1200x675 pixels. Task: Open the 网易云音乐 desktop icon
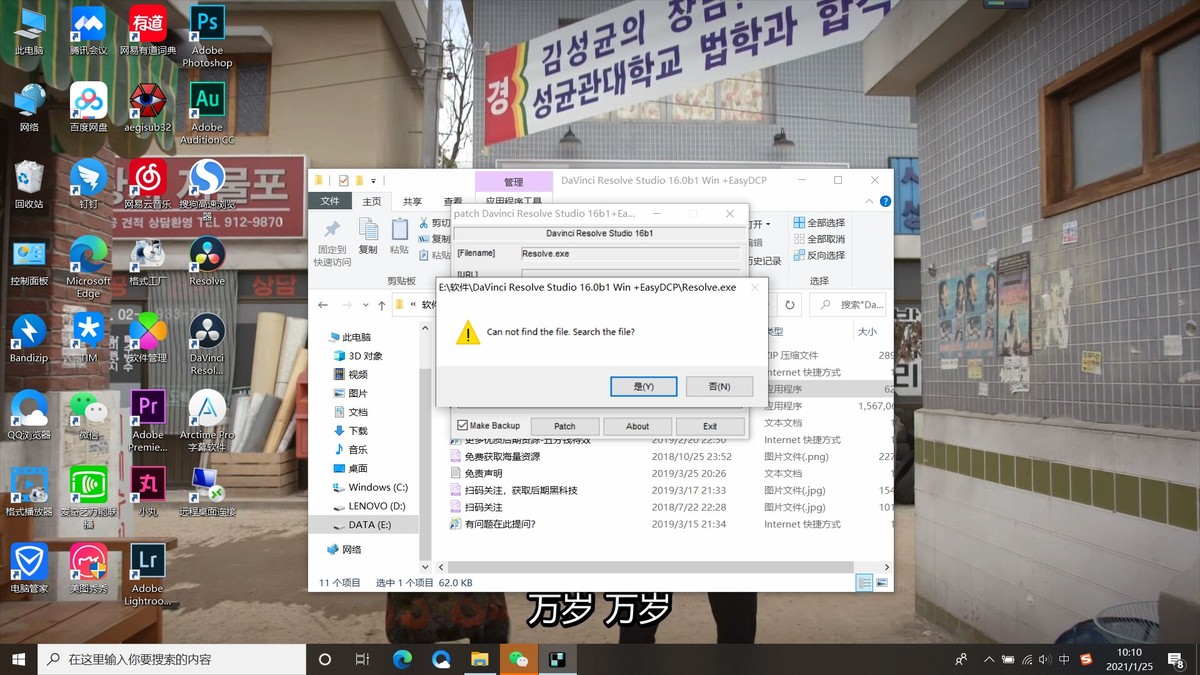(148, 184)
